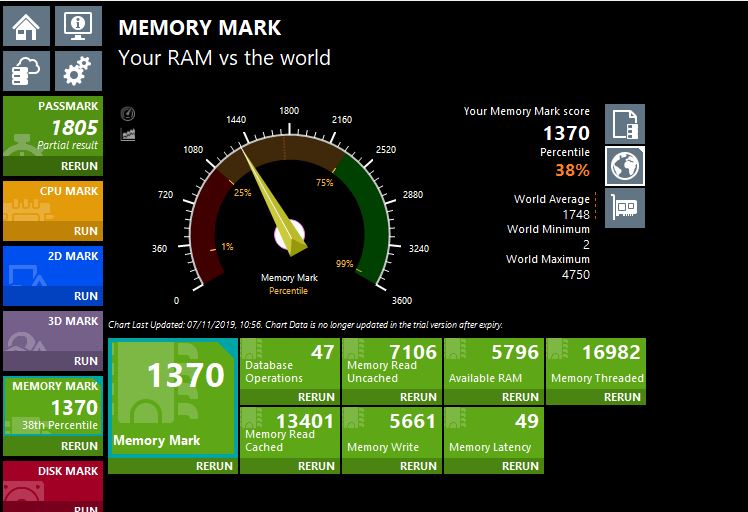Viewport: 748px width, 512px height.
Task: Click the Memory Mark Percentile gauge label
Action: point(289,284)
